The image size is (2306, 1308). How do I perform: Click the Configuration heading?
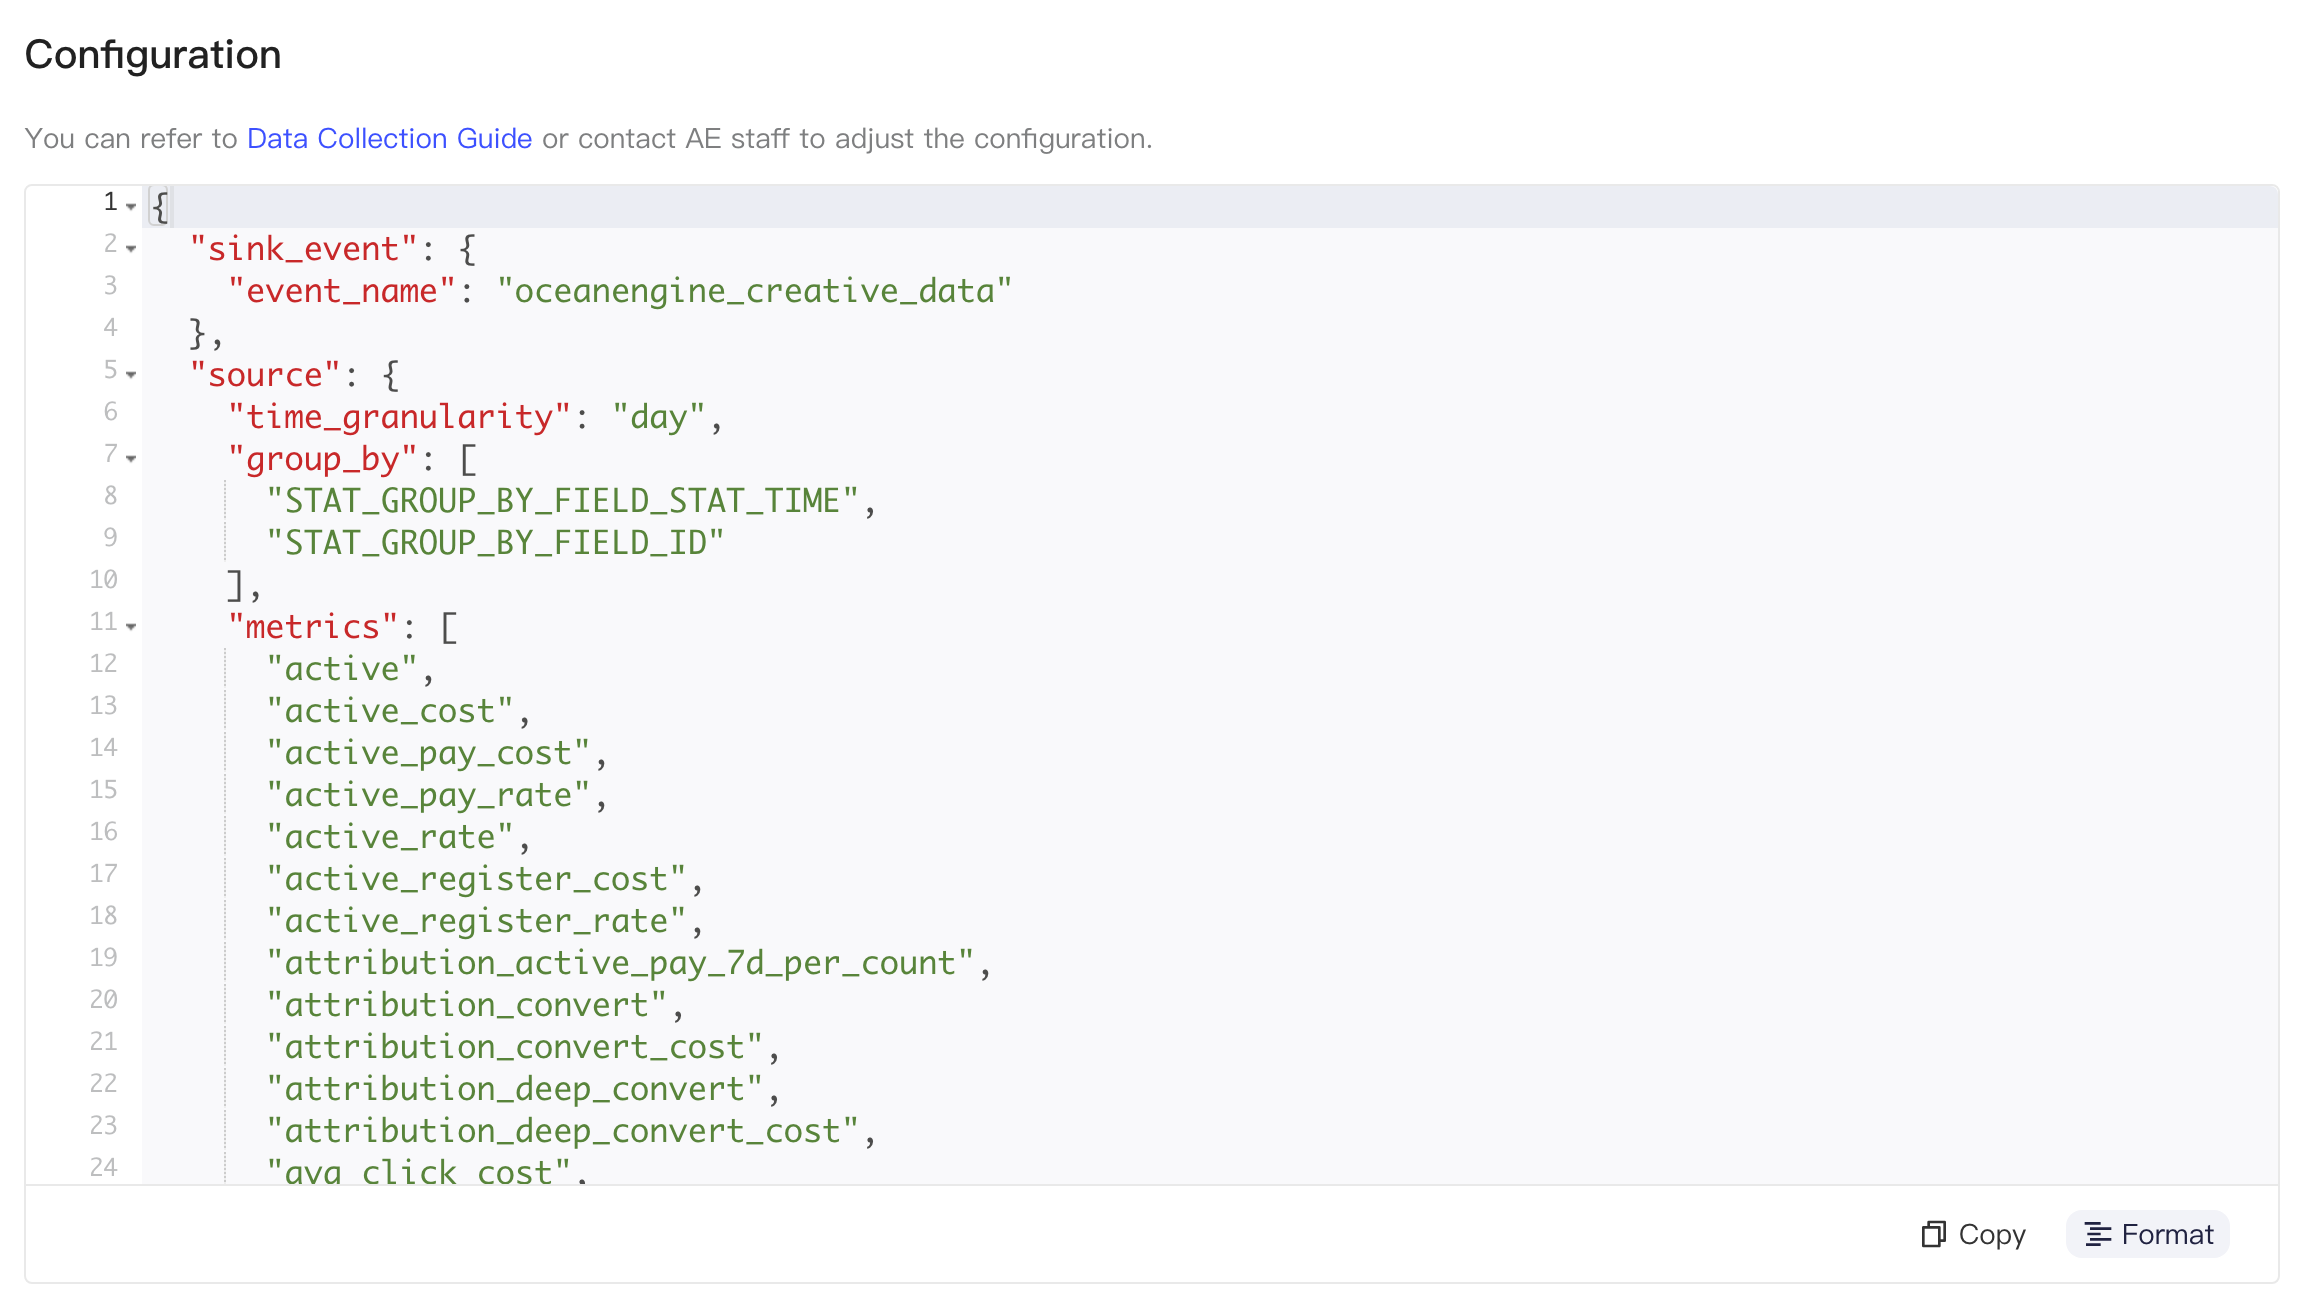coord(153,55)
